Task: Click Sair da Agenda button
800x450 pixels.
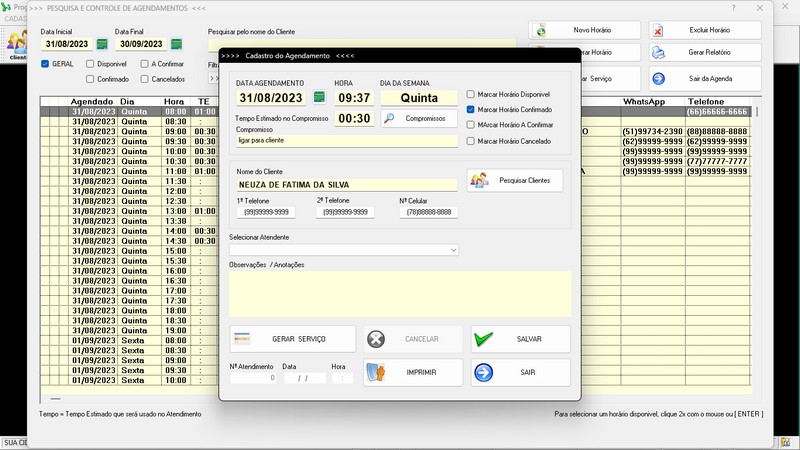Action: pos(705,79)
